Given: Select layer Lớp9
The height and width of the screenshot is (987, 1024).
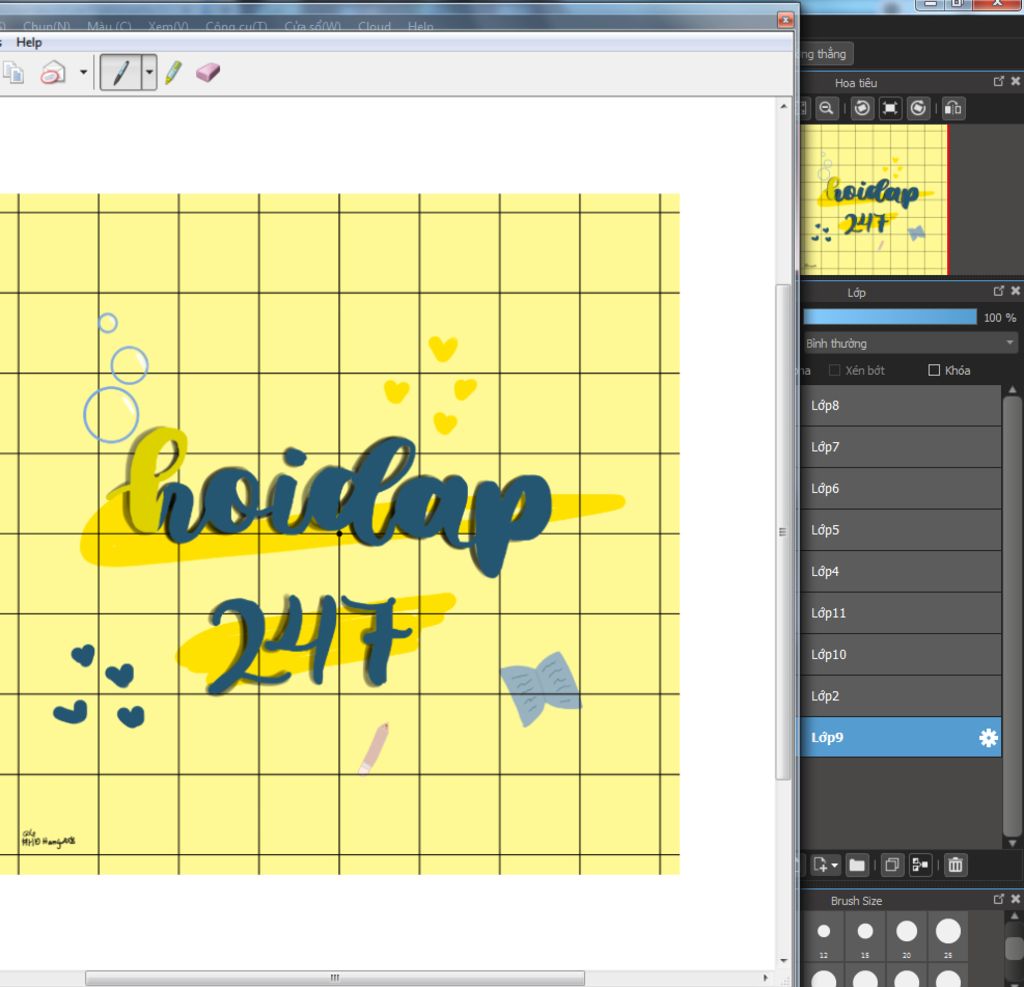Looking at the screenshot, I should [x=900, y=737].
